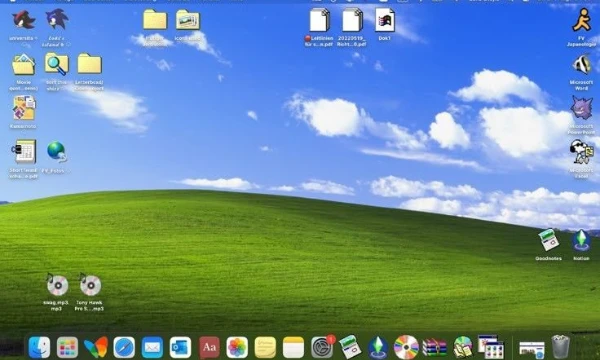The image size is (600, 360).
Task: Open Stickies in the dock
Action: 265,347
